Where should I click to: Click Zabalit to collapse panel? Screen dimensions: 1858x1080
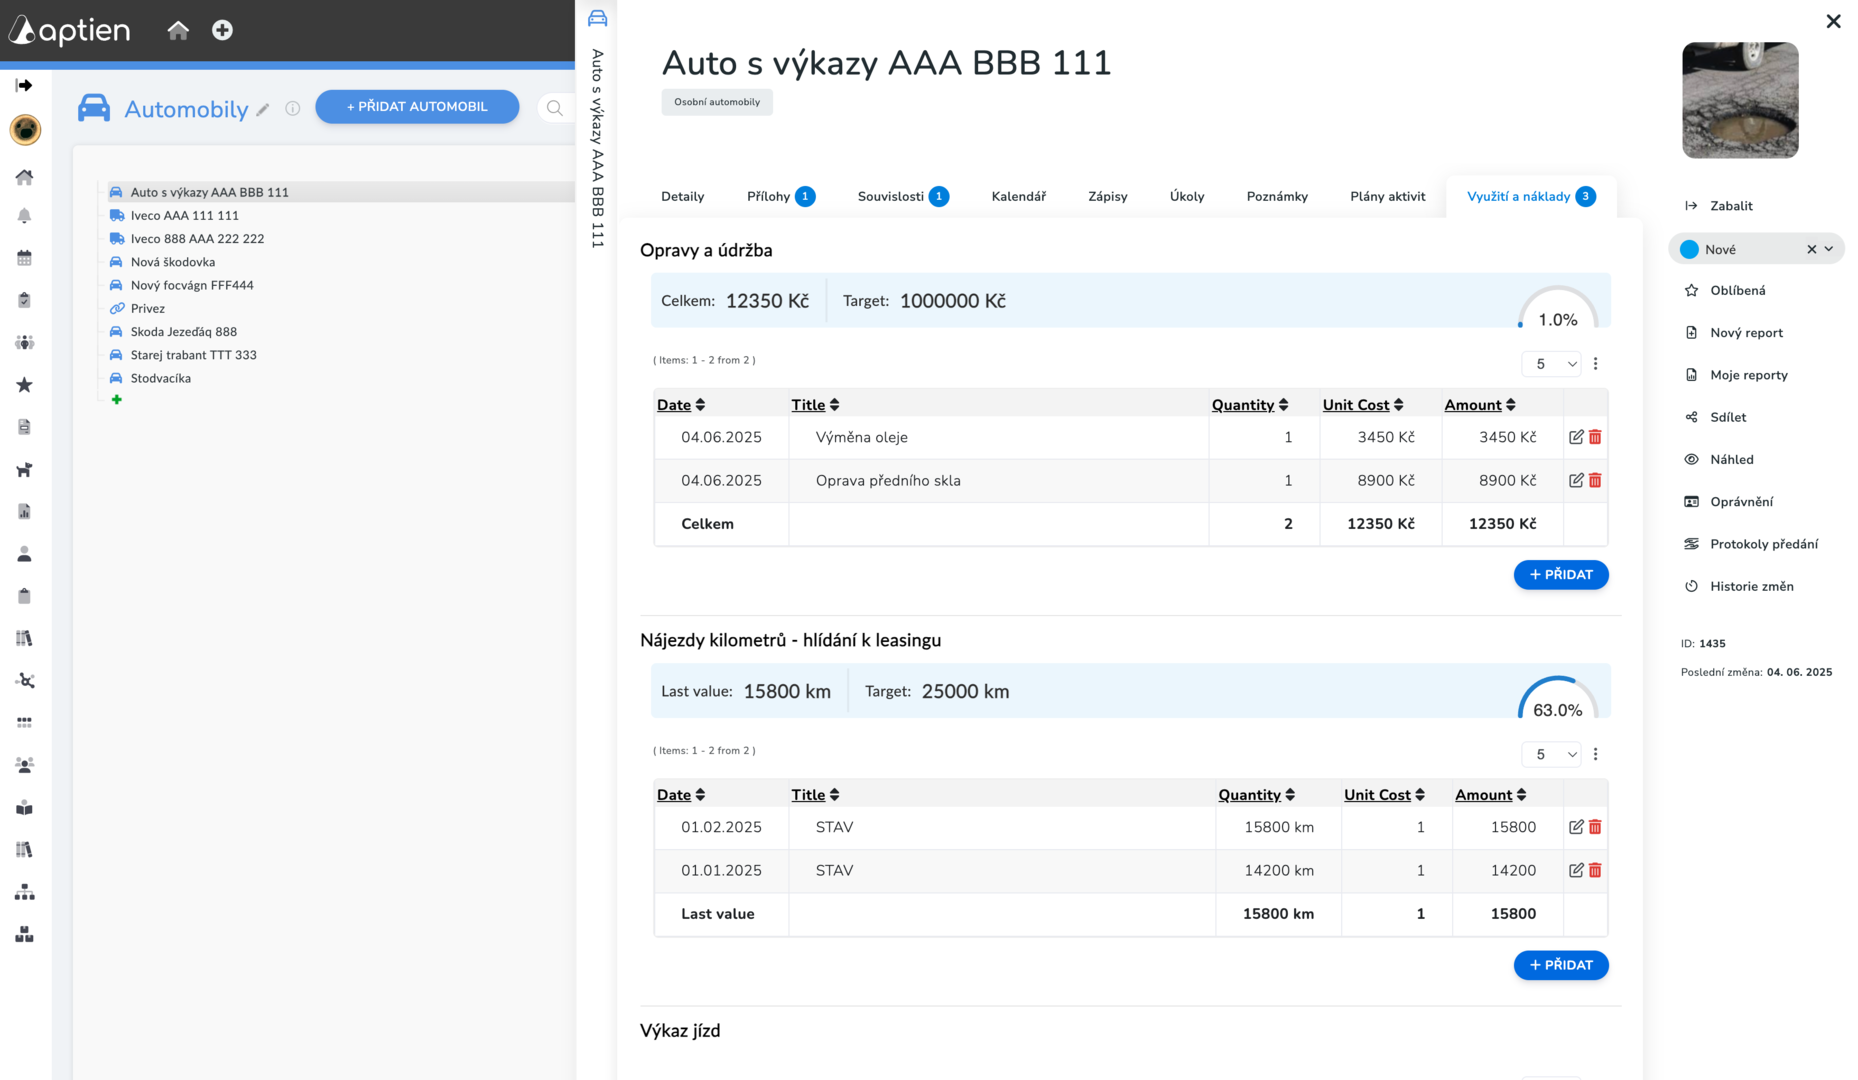1719,206
